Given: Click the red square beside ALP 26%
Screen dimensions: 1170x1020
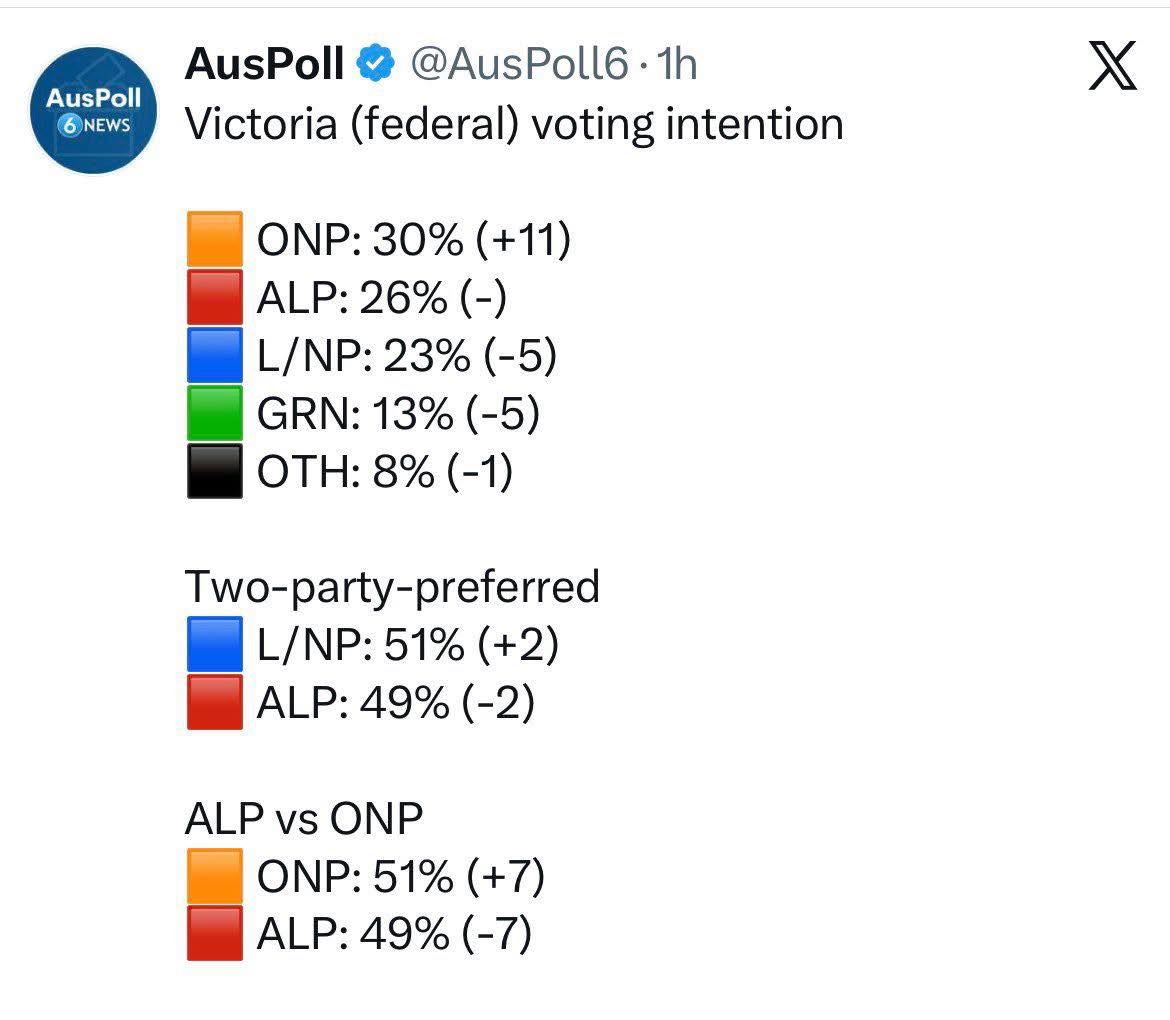Looking at the screenshot, I should [x=214, y=298].
